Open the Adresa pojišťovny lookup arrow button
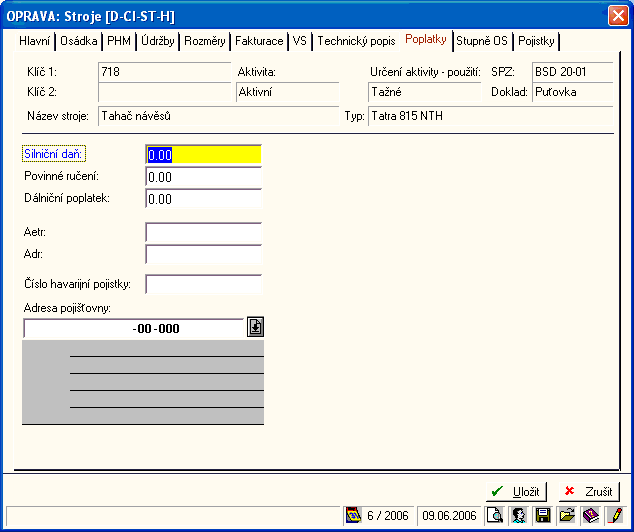Screen dimensions: 634x532 (256, 327)
